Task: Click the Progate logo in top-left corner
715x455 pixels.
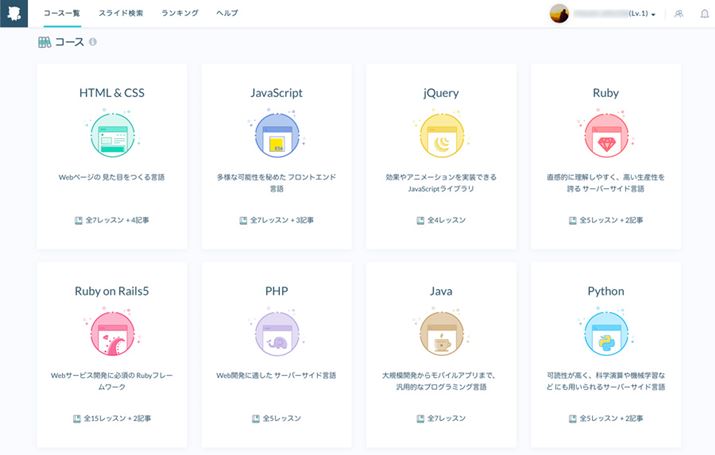Action: tap(14, 14)
